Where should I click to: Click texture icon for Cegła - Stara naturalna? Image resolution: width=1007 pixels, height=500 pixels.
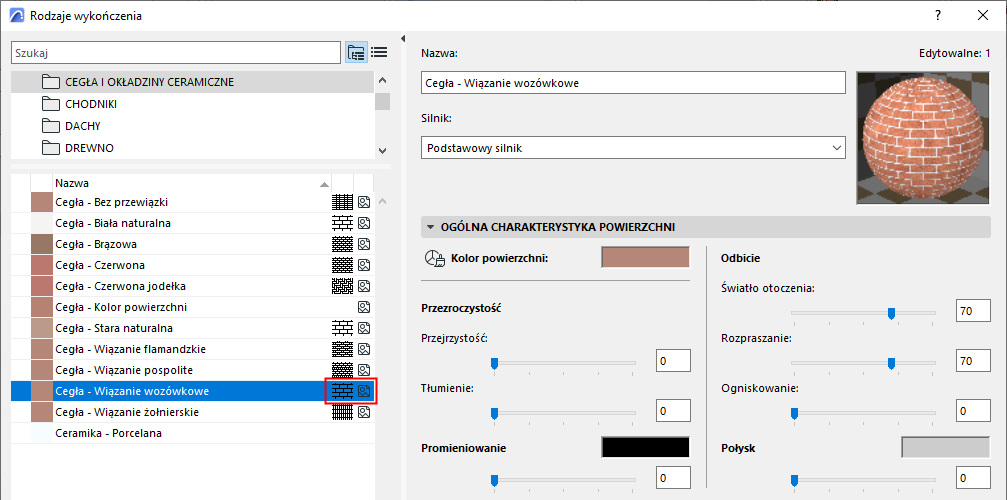pos(364,329)
